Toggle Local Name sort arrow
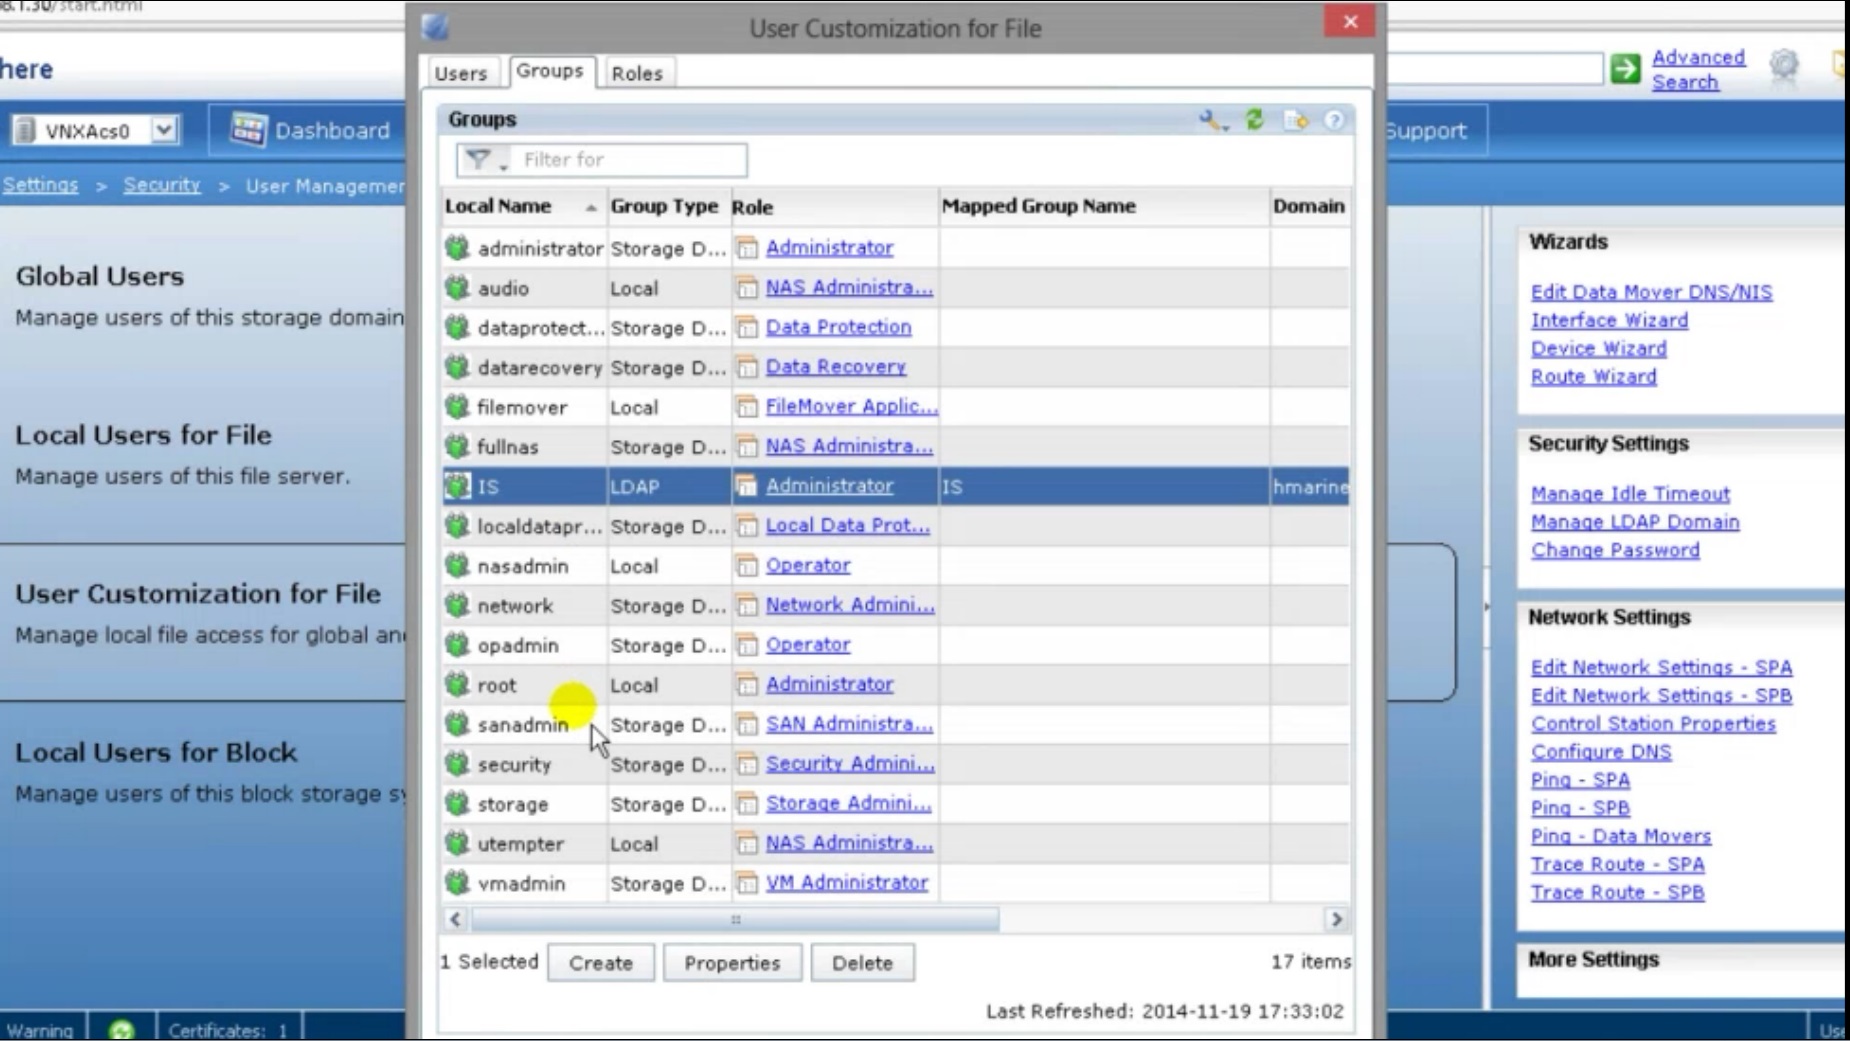Viewport: 1850px width, 1041px height. [591, 207]
